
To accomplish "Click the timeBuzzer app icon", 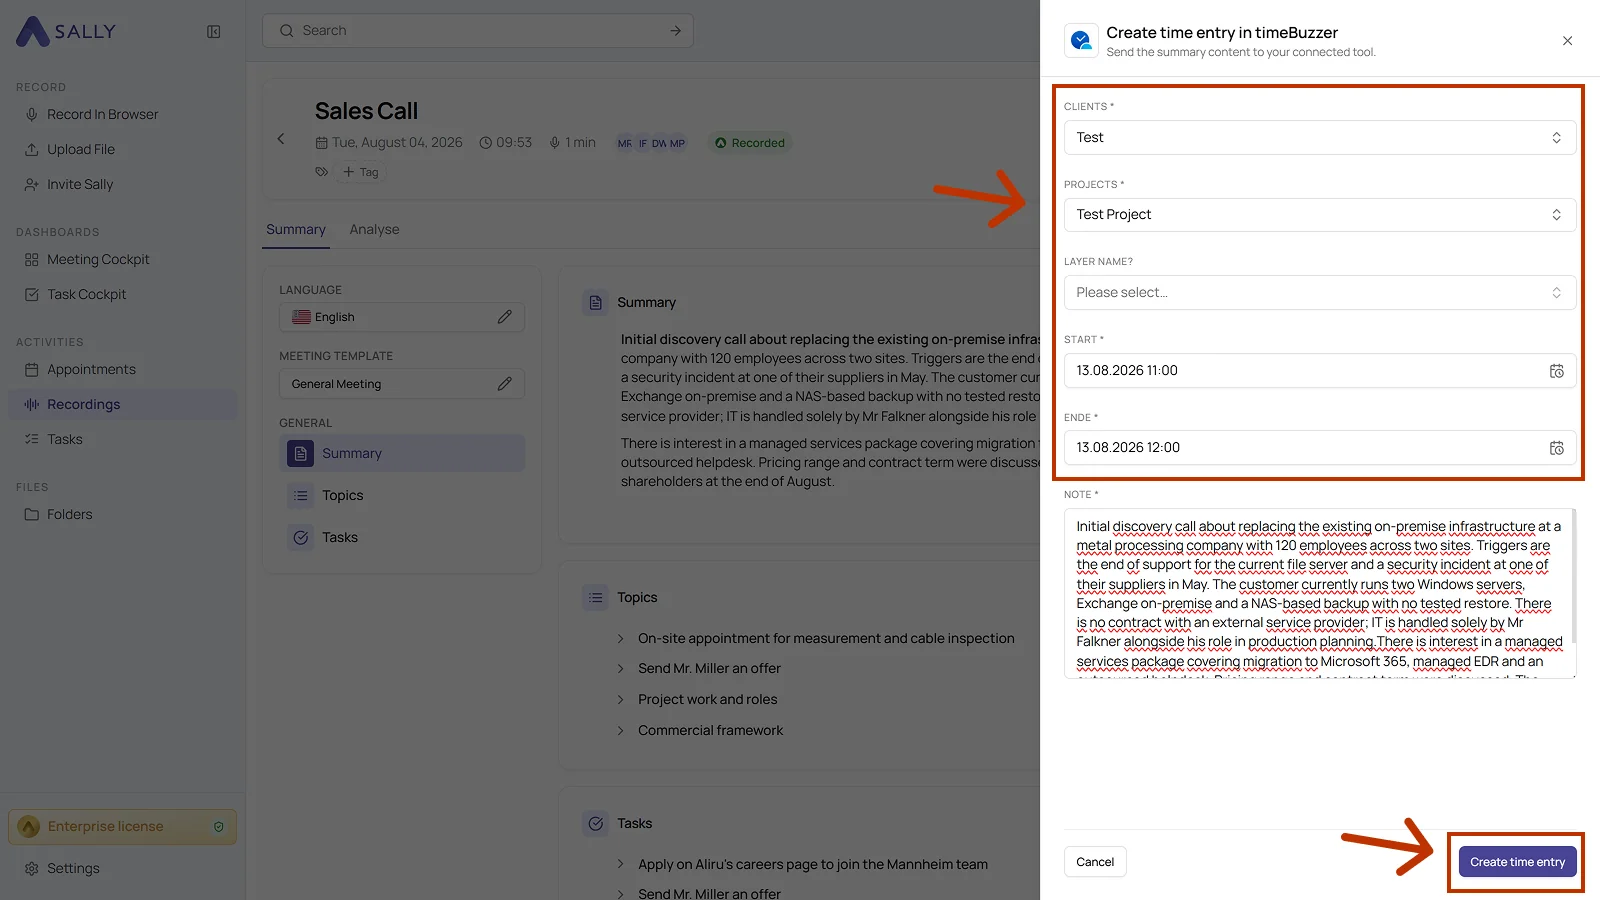I will coord(1081,41).
